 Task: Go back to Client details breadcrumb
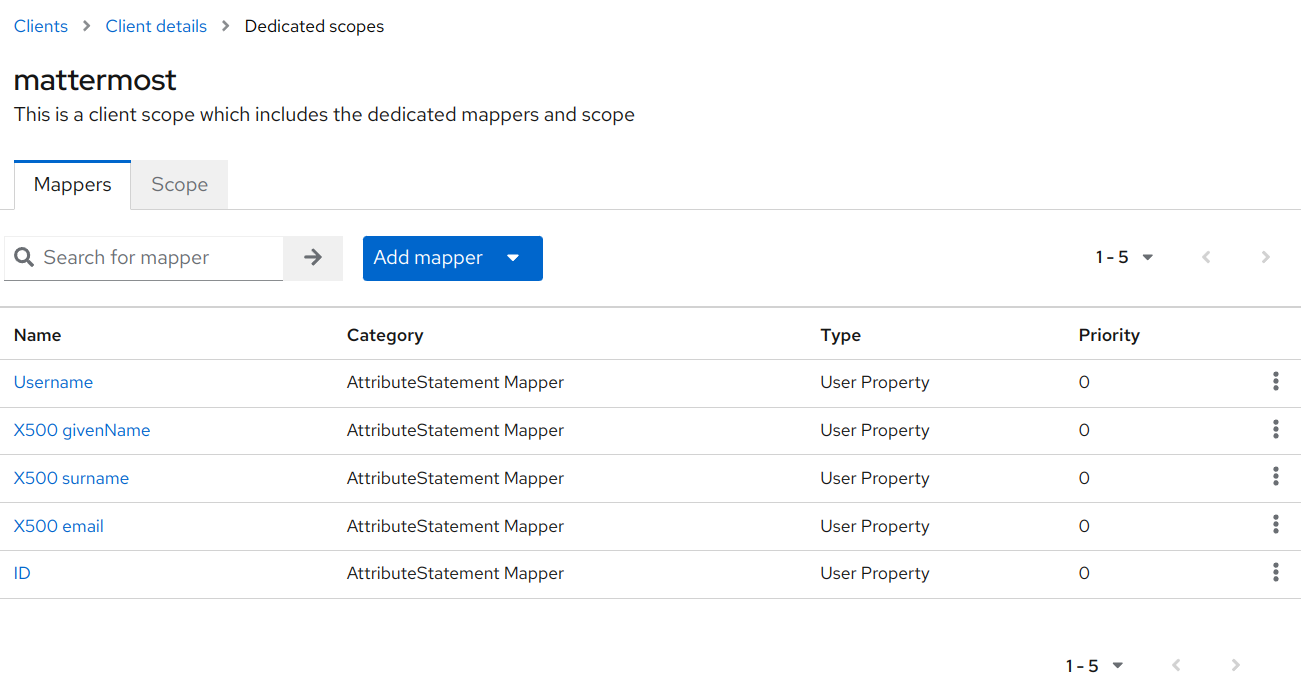pyautogui.click(x=156, y=25)
